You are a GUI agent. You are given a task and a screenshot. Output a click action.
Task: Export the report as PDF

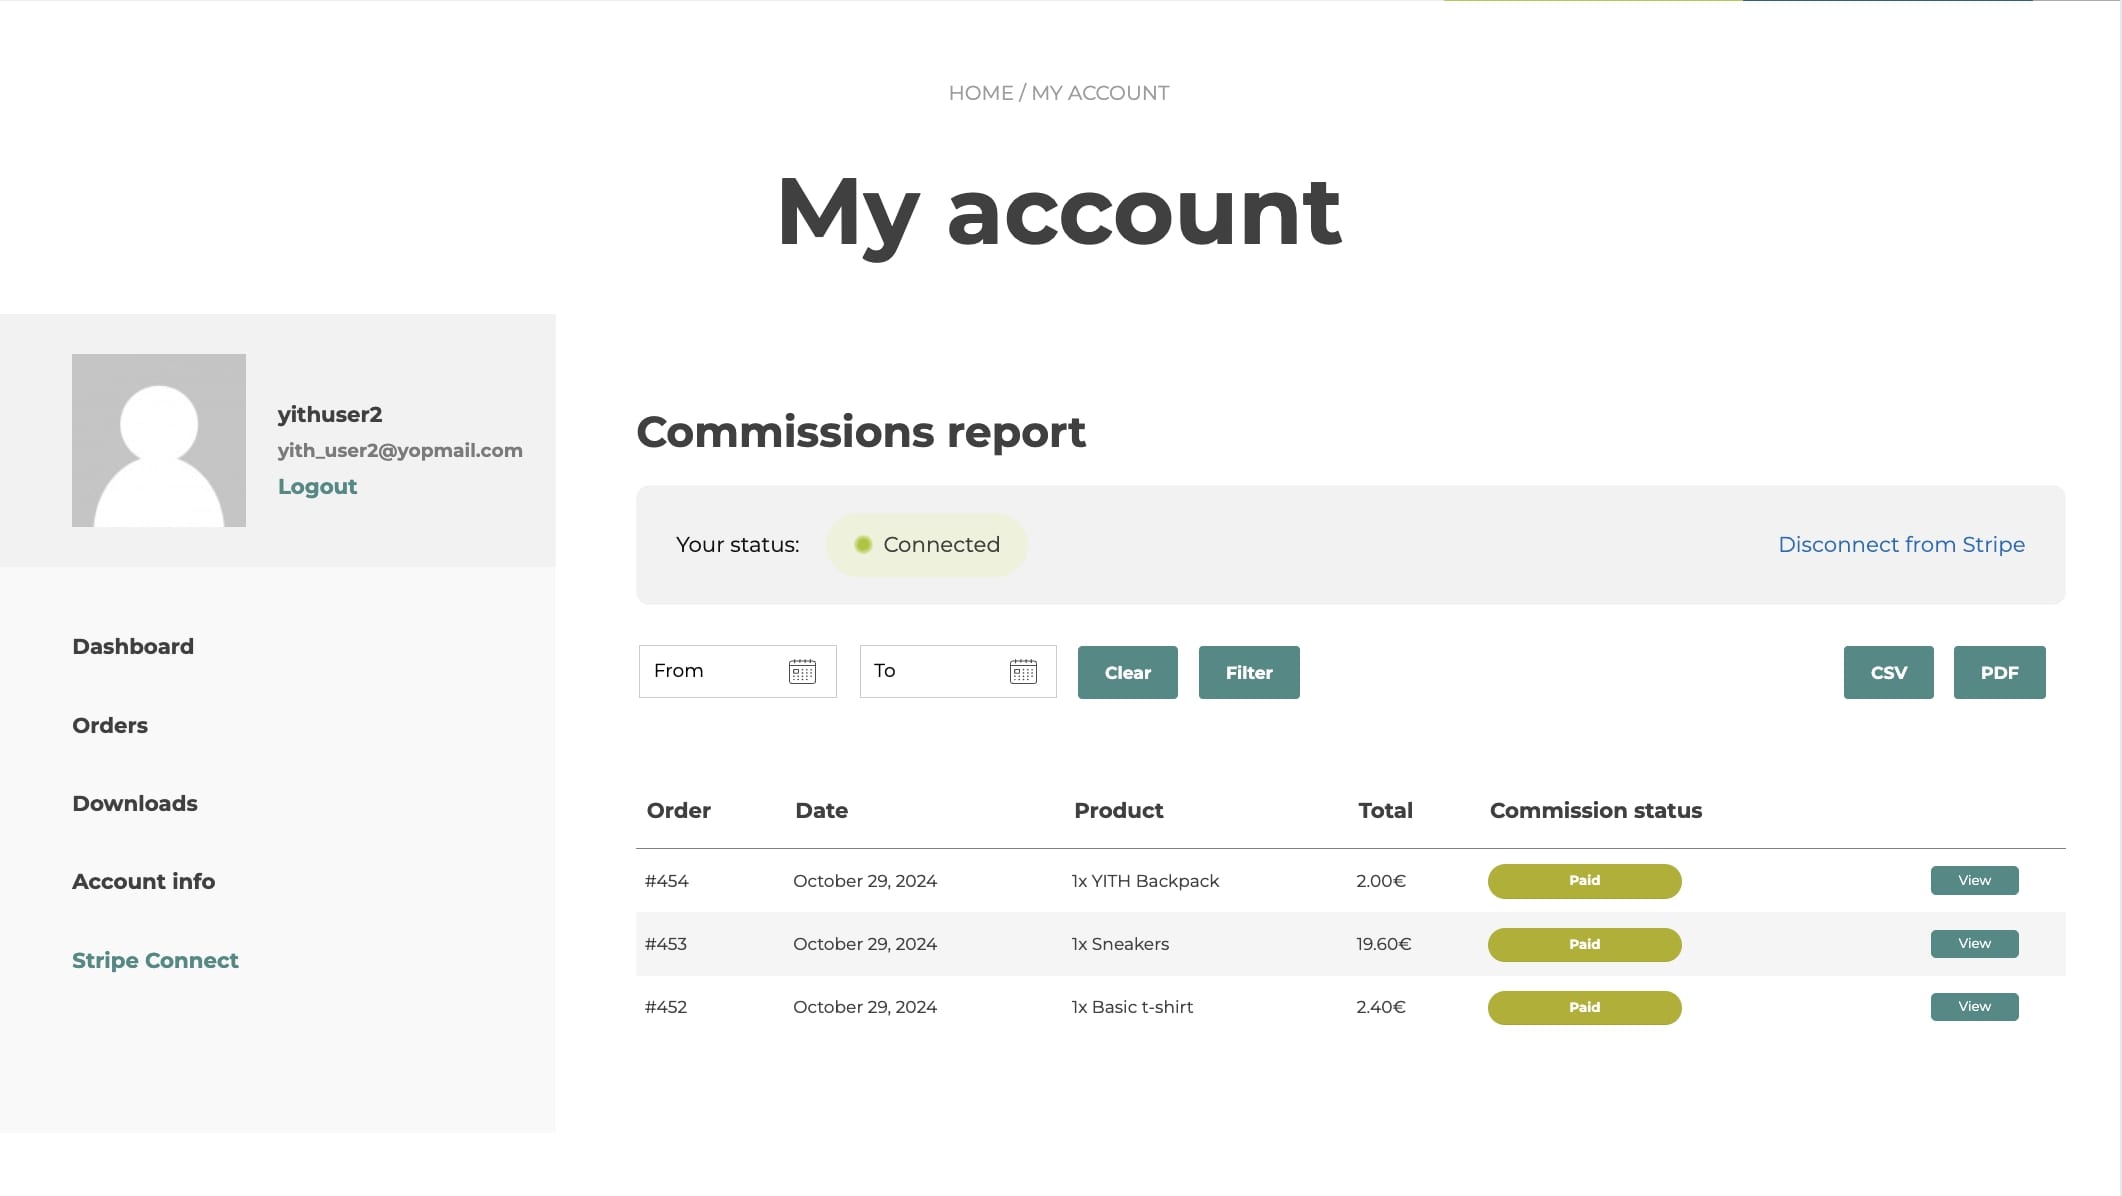tap(1999, 672)
